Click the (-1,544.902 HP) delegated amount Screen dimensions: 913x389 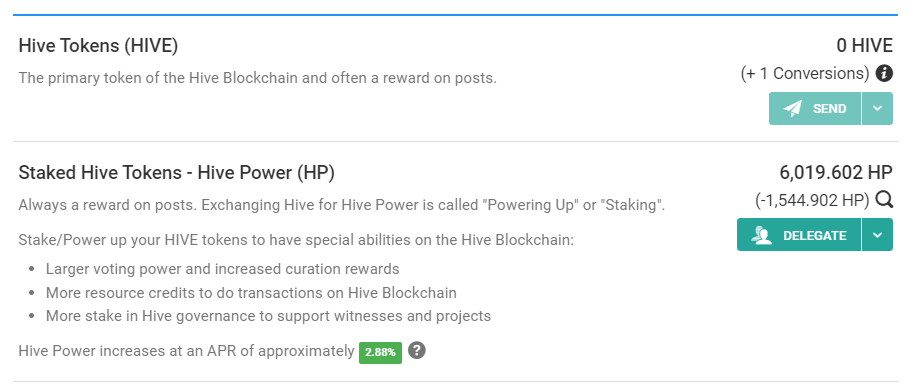pos(813,201)
